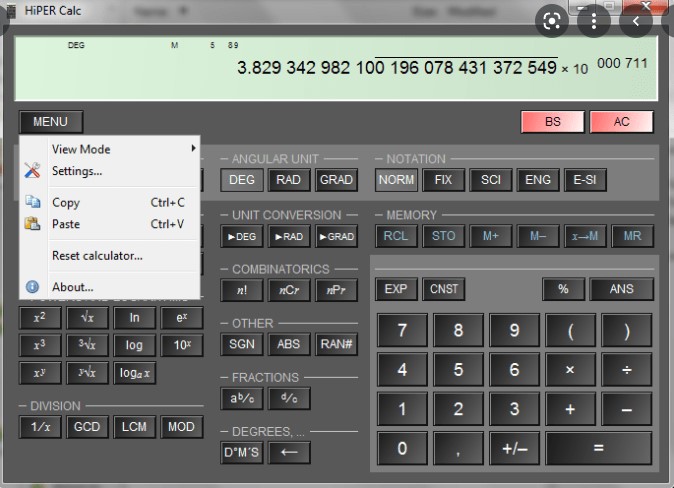Click the SGN sign function key

pyautogui.click(x=242, y=344)
